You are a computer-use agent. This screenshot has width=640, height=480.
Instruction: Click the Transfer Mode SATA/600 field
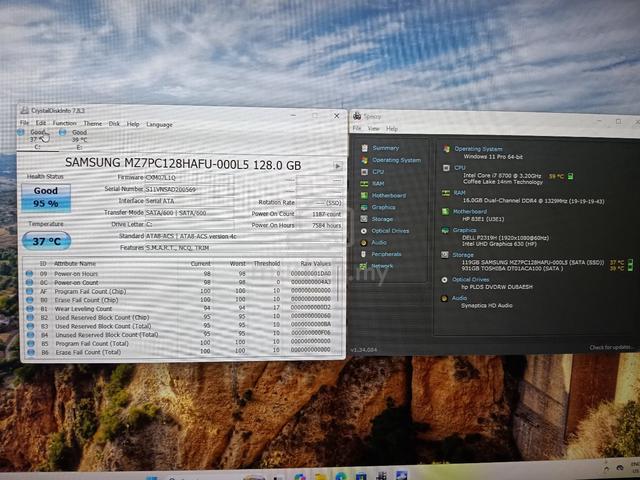pos(189,213)
